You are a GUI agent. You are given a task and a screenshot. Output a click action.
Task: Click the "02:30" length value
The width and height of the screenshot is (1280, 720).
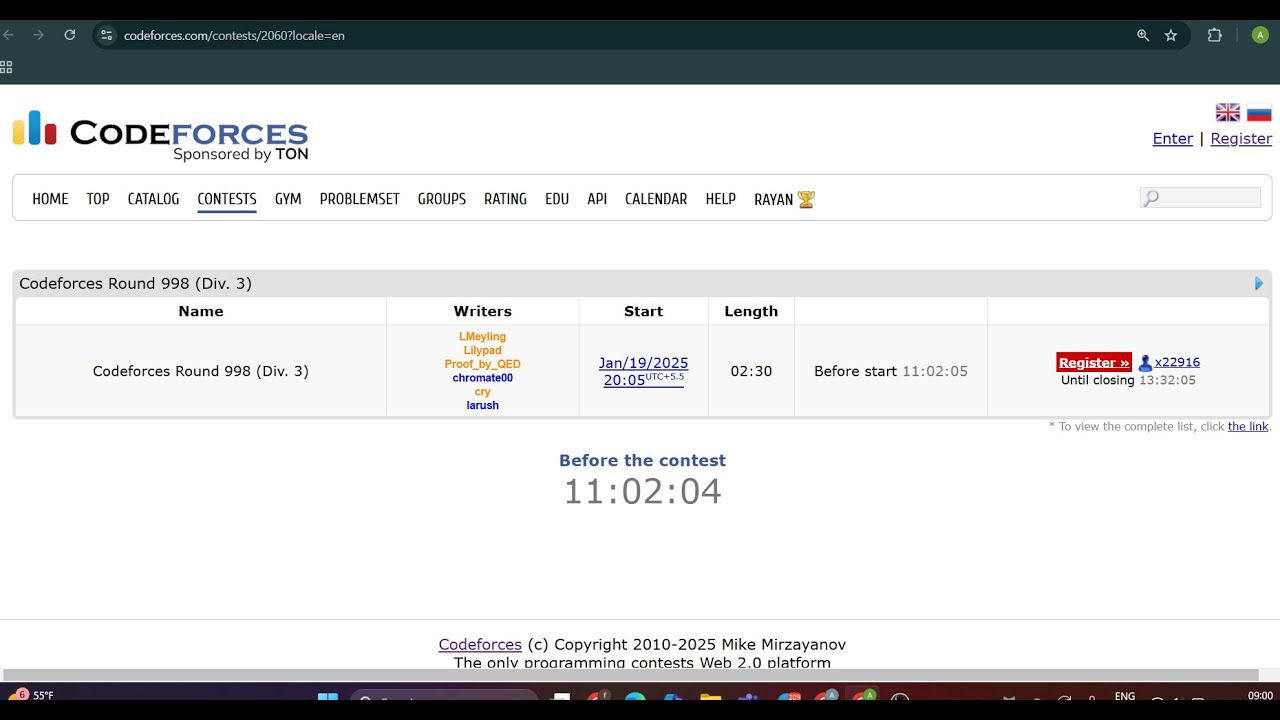tap(751, 371)
